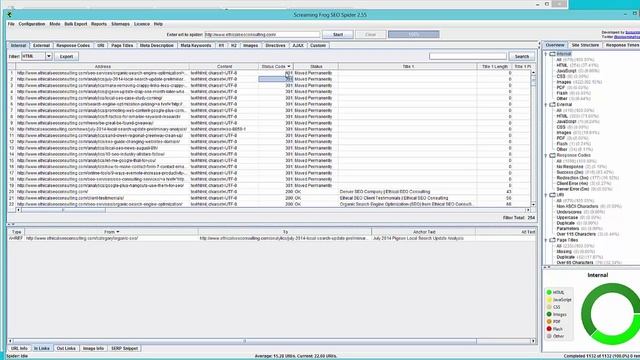Click the PDF orange legend dot
Screen dimensions: 640x360
pos(549,322)
